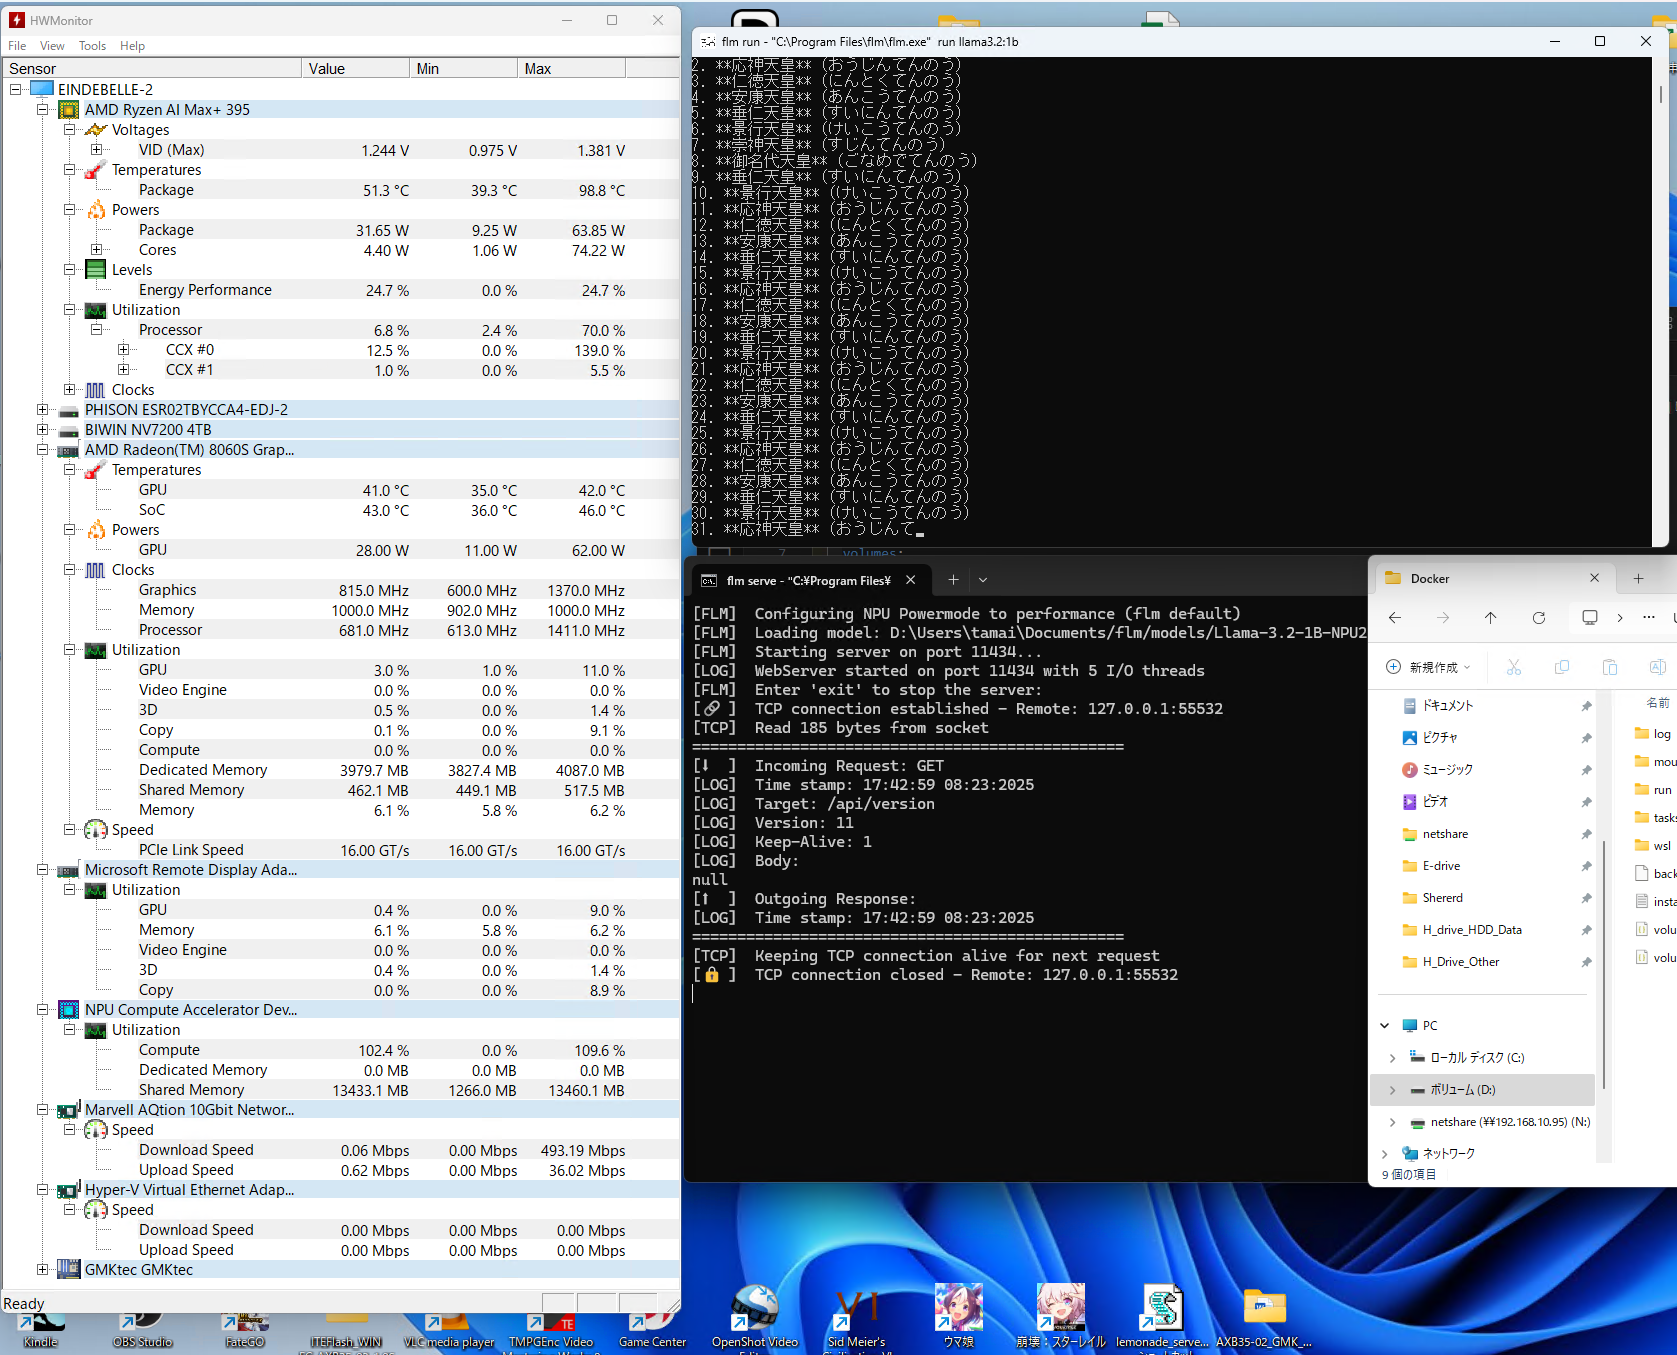Collapse the NPU Compute Accelerator node
Image resolution: width=1677 pixels, height=1355 pixels.
point(42,1009)
